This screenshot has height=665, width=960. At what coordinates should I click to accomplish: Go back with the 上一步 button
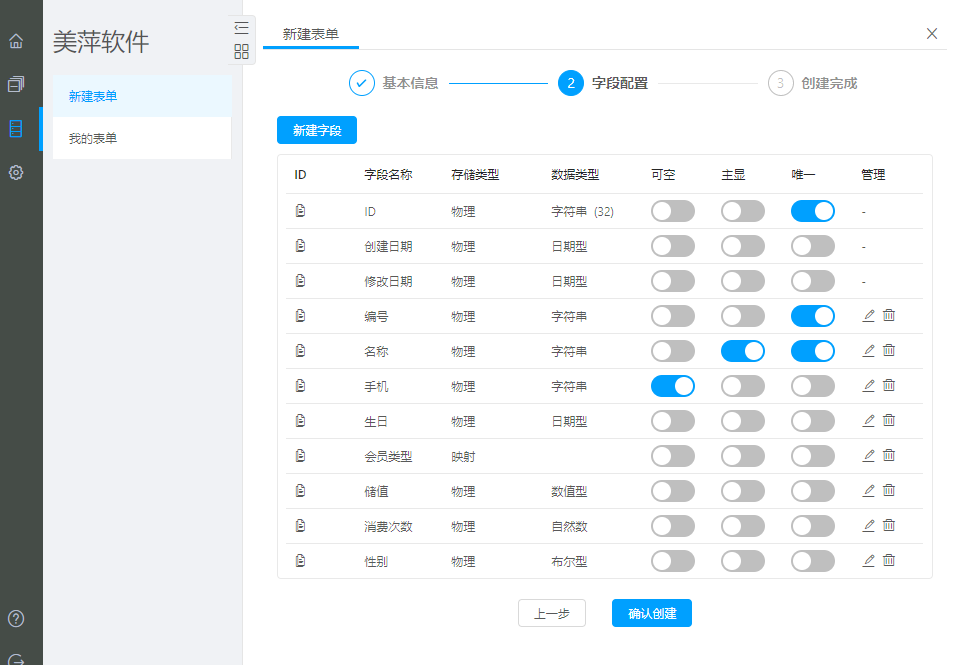click(x=552, y=613)
